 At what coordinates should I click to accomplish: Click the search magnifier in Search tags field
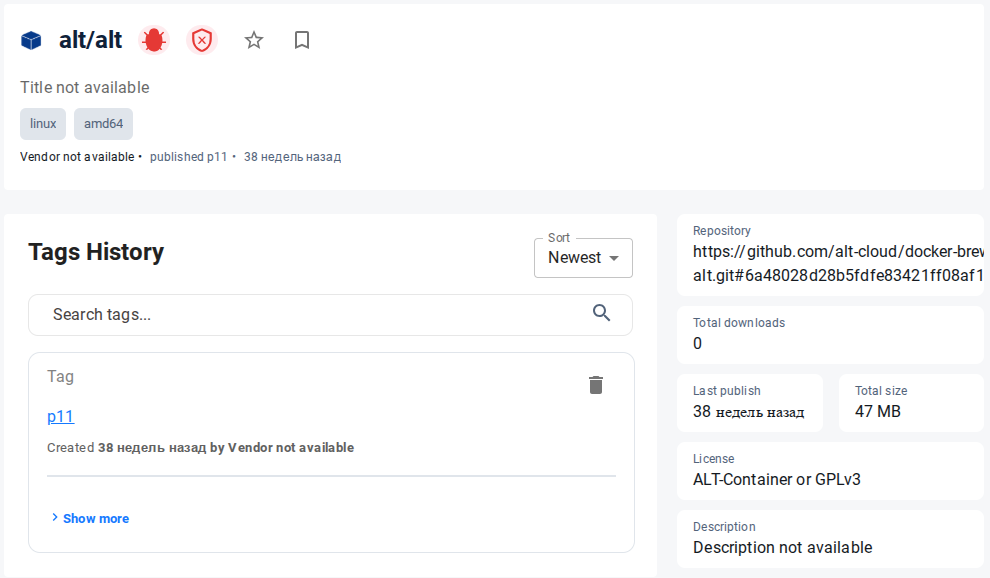[602, 313]
